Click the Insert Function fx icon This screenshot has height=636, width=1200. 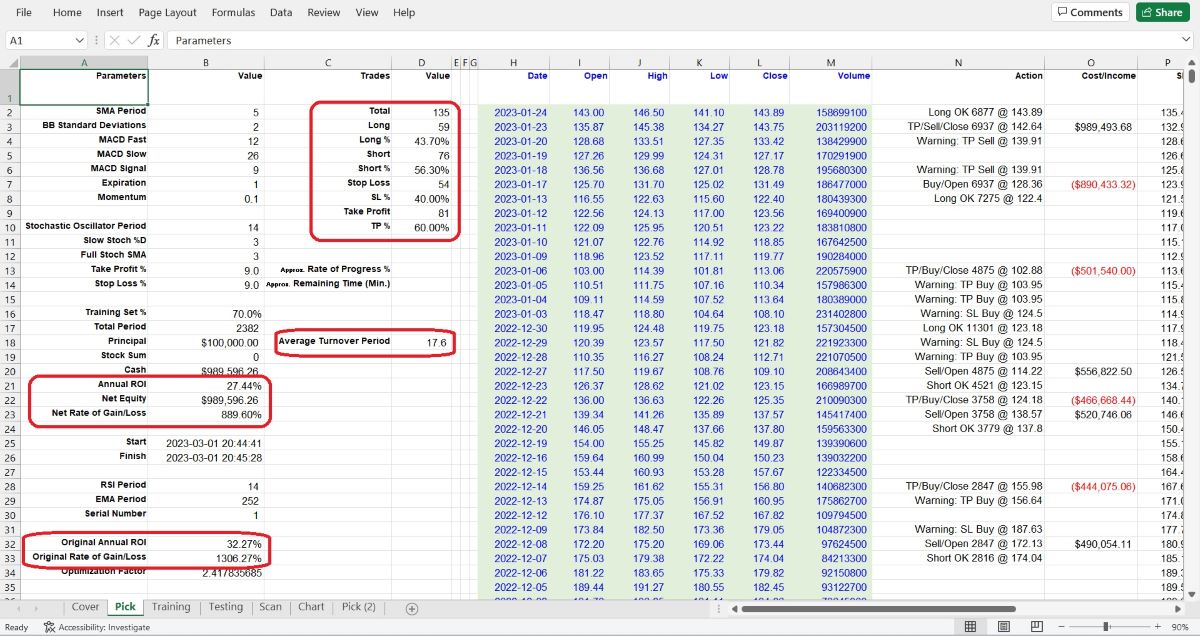coord(154,40)
